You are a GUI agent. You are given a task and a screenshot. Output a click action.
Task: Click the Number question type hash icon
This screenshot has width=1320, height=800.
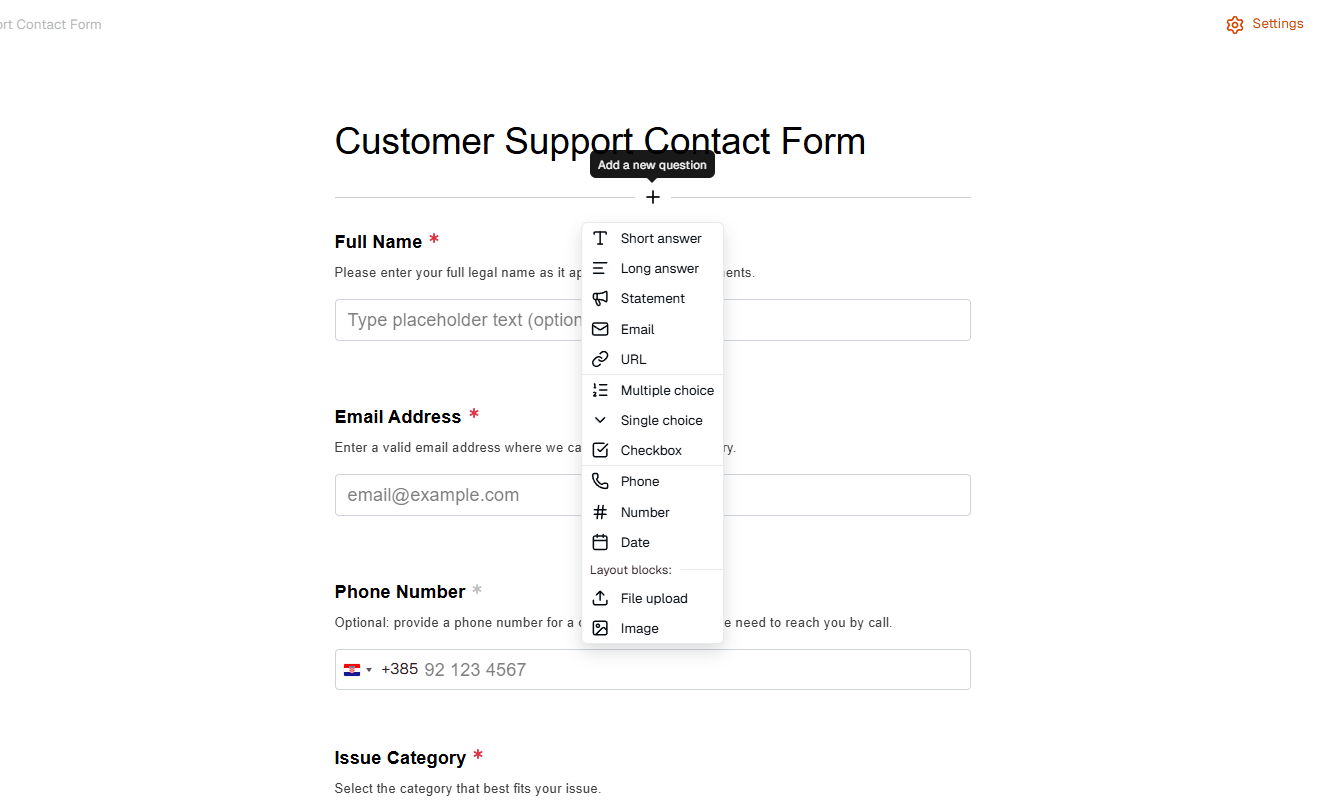tap(600, 511)
